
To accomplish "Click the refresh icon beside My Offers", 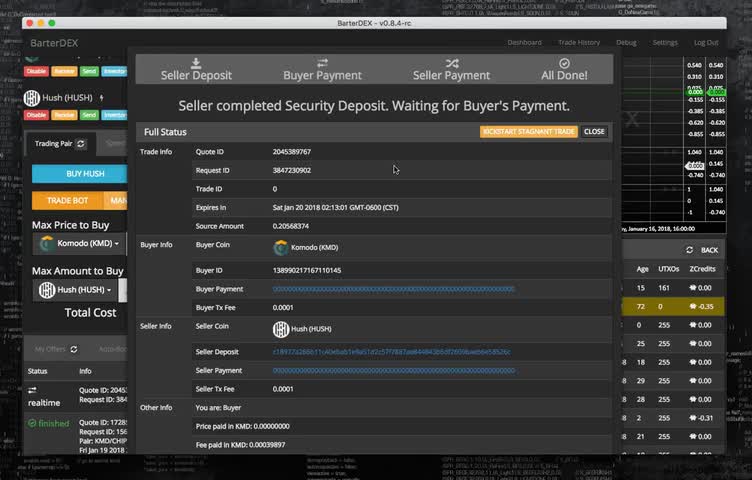I will click(72, 349).
